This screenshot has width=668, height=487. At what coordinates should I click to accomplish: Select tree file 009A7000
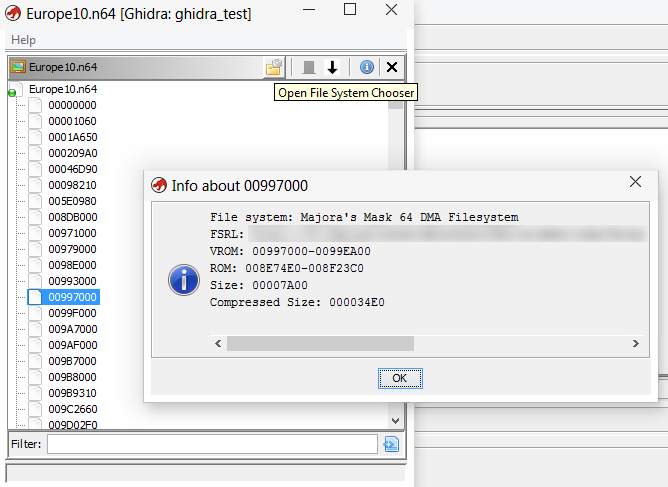pyautogui.click(x=72, y=329)
